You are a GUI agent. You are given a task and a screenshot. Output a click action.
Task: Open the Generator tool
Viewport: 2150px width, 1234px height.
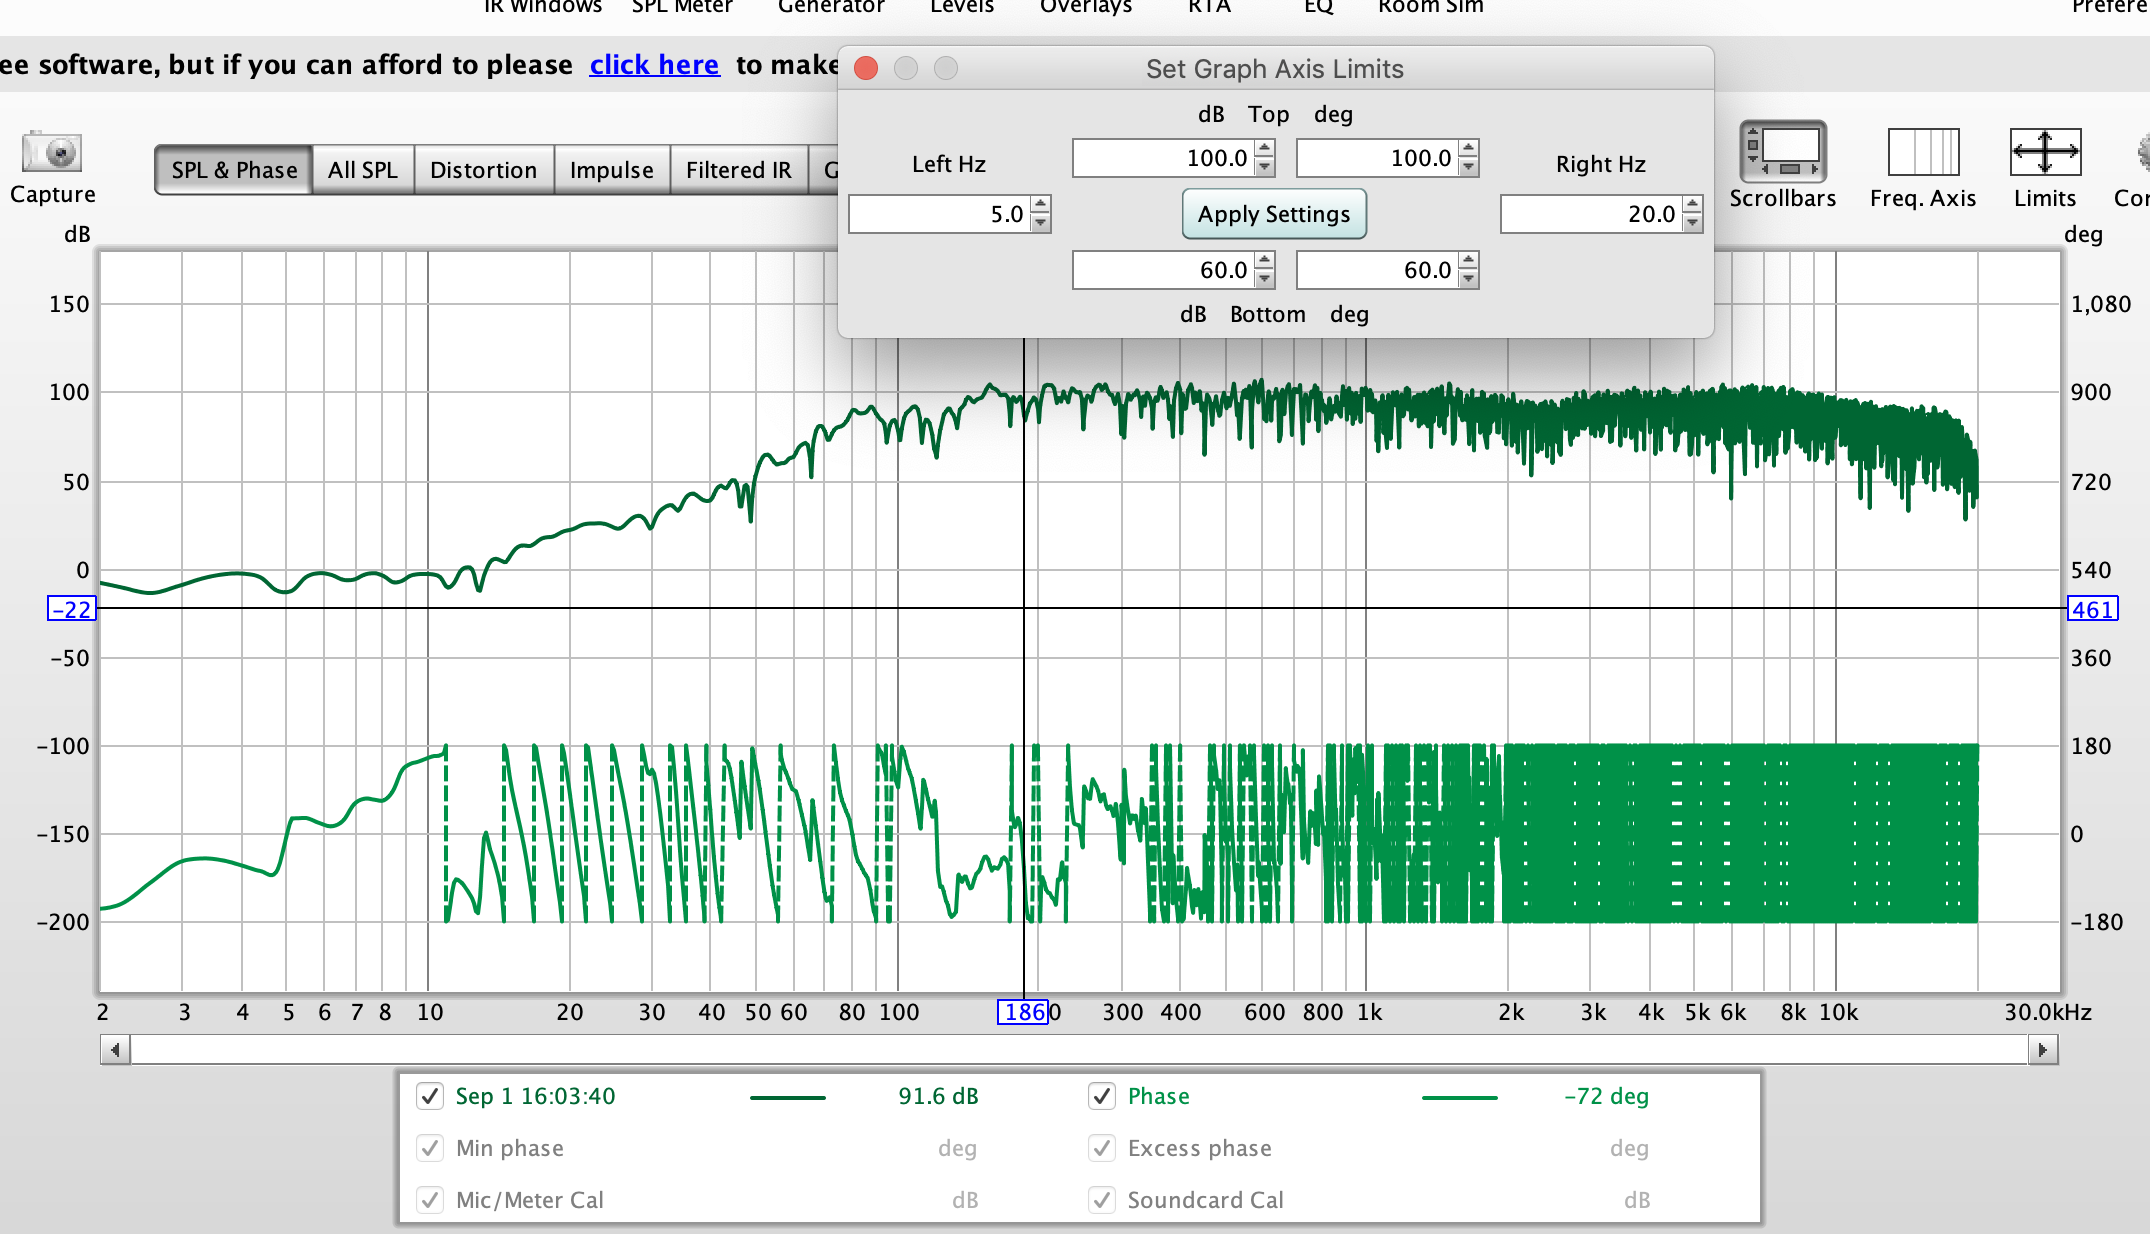(831, 8)
